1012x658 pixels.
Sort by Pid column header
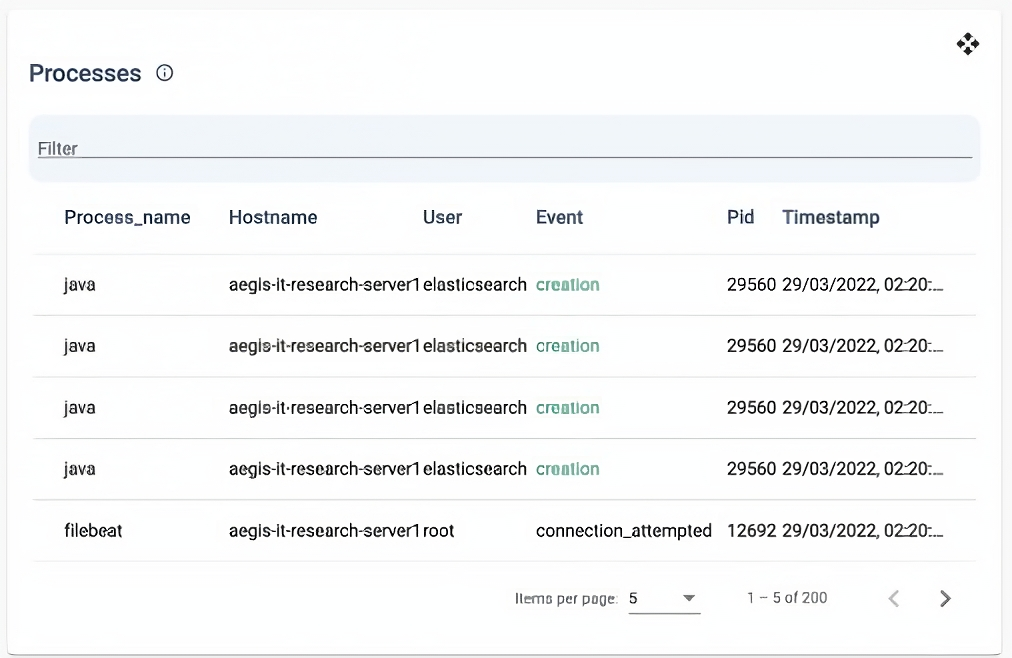point(740,217)
